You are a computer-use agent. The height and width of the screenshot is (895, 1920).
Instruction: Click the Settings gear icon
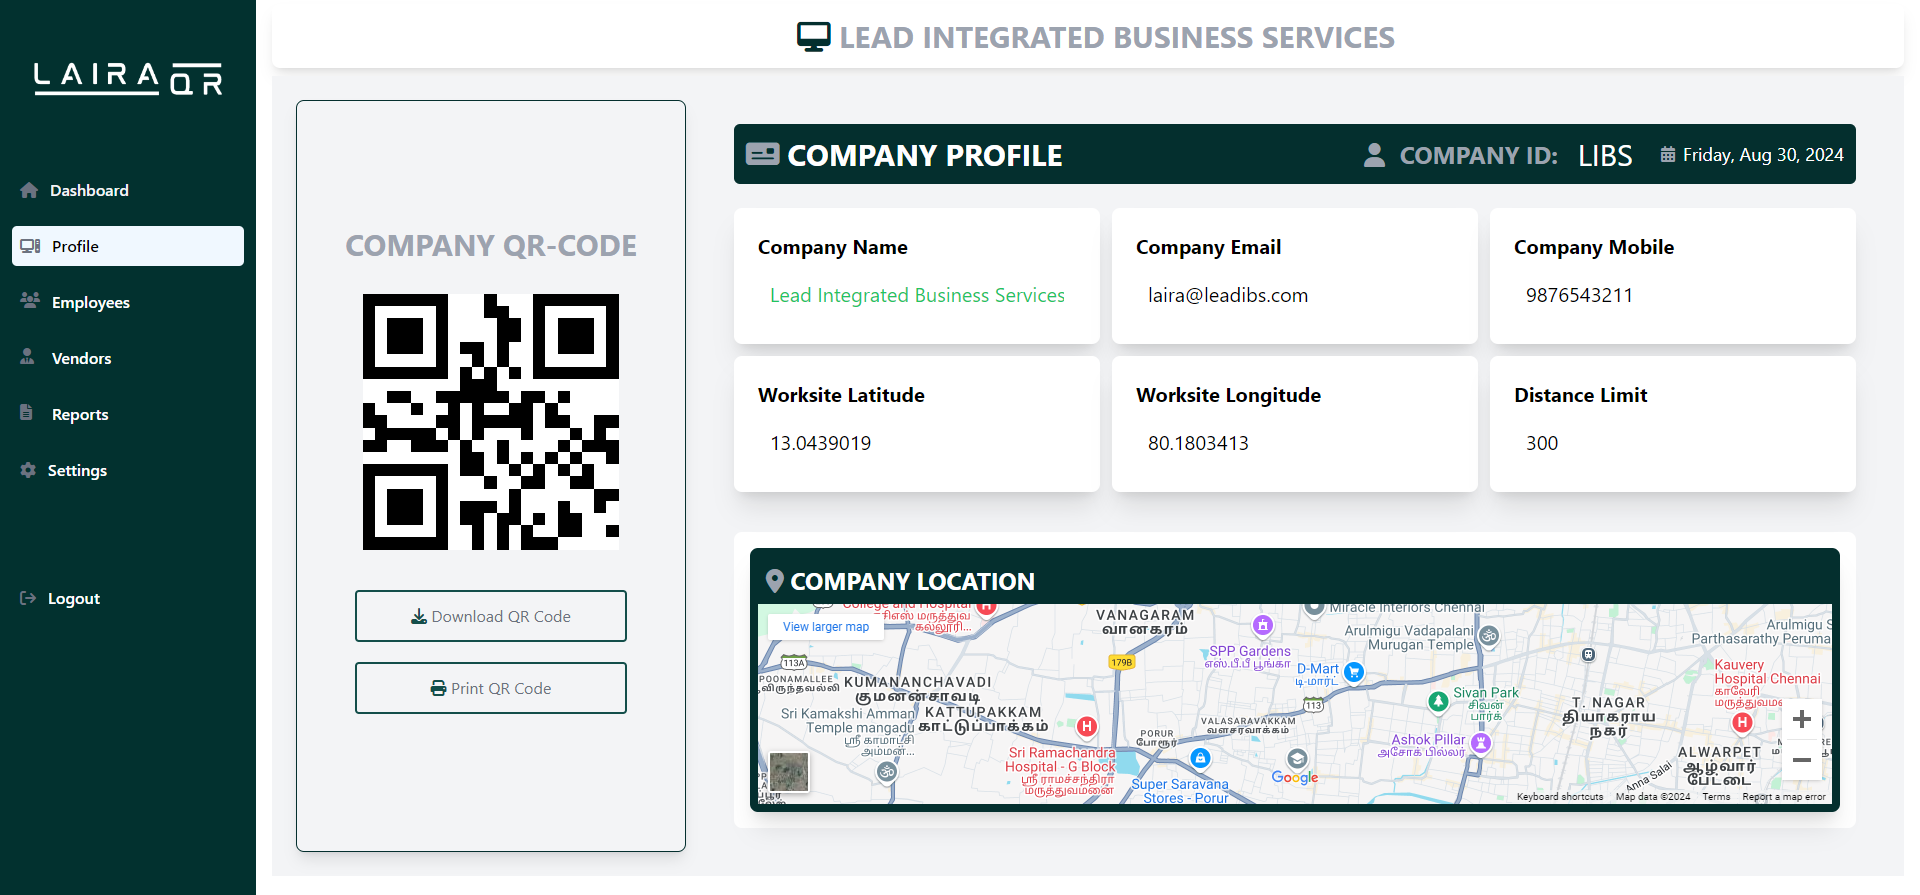click(28, 470)
